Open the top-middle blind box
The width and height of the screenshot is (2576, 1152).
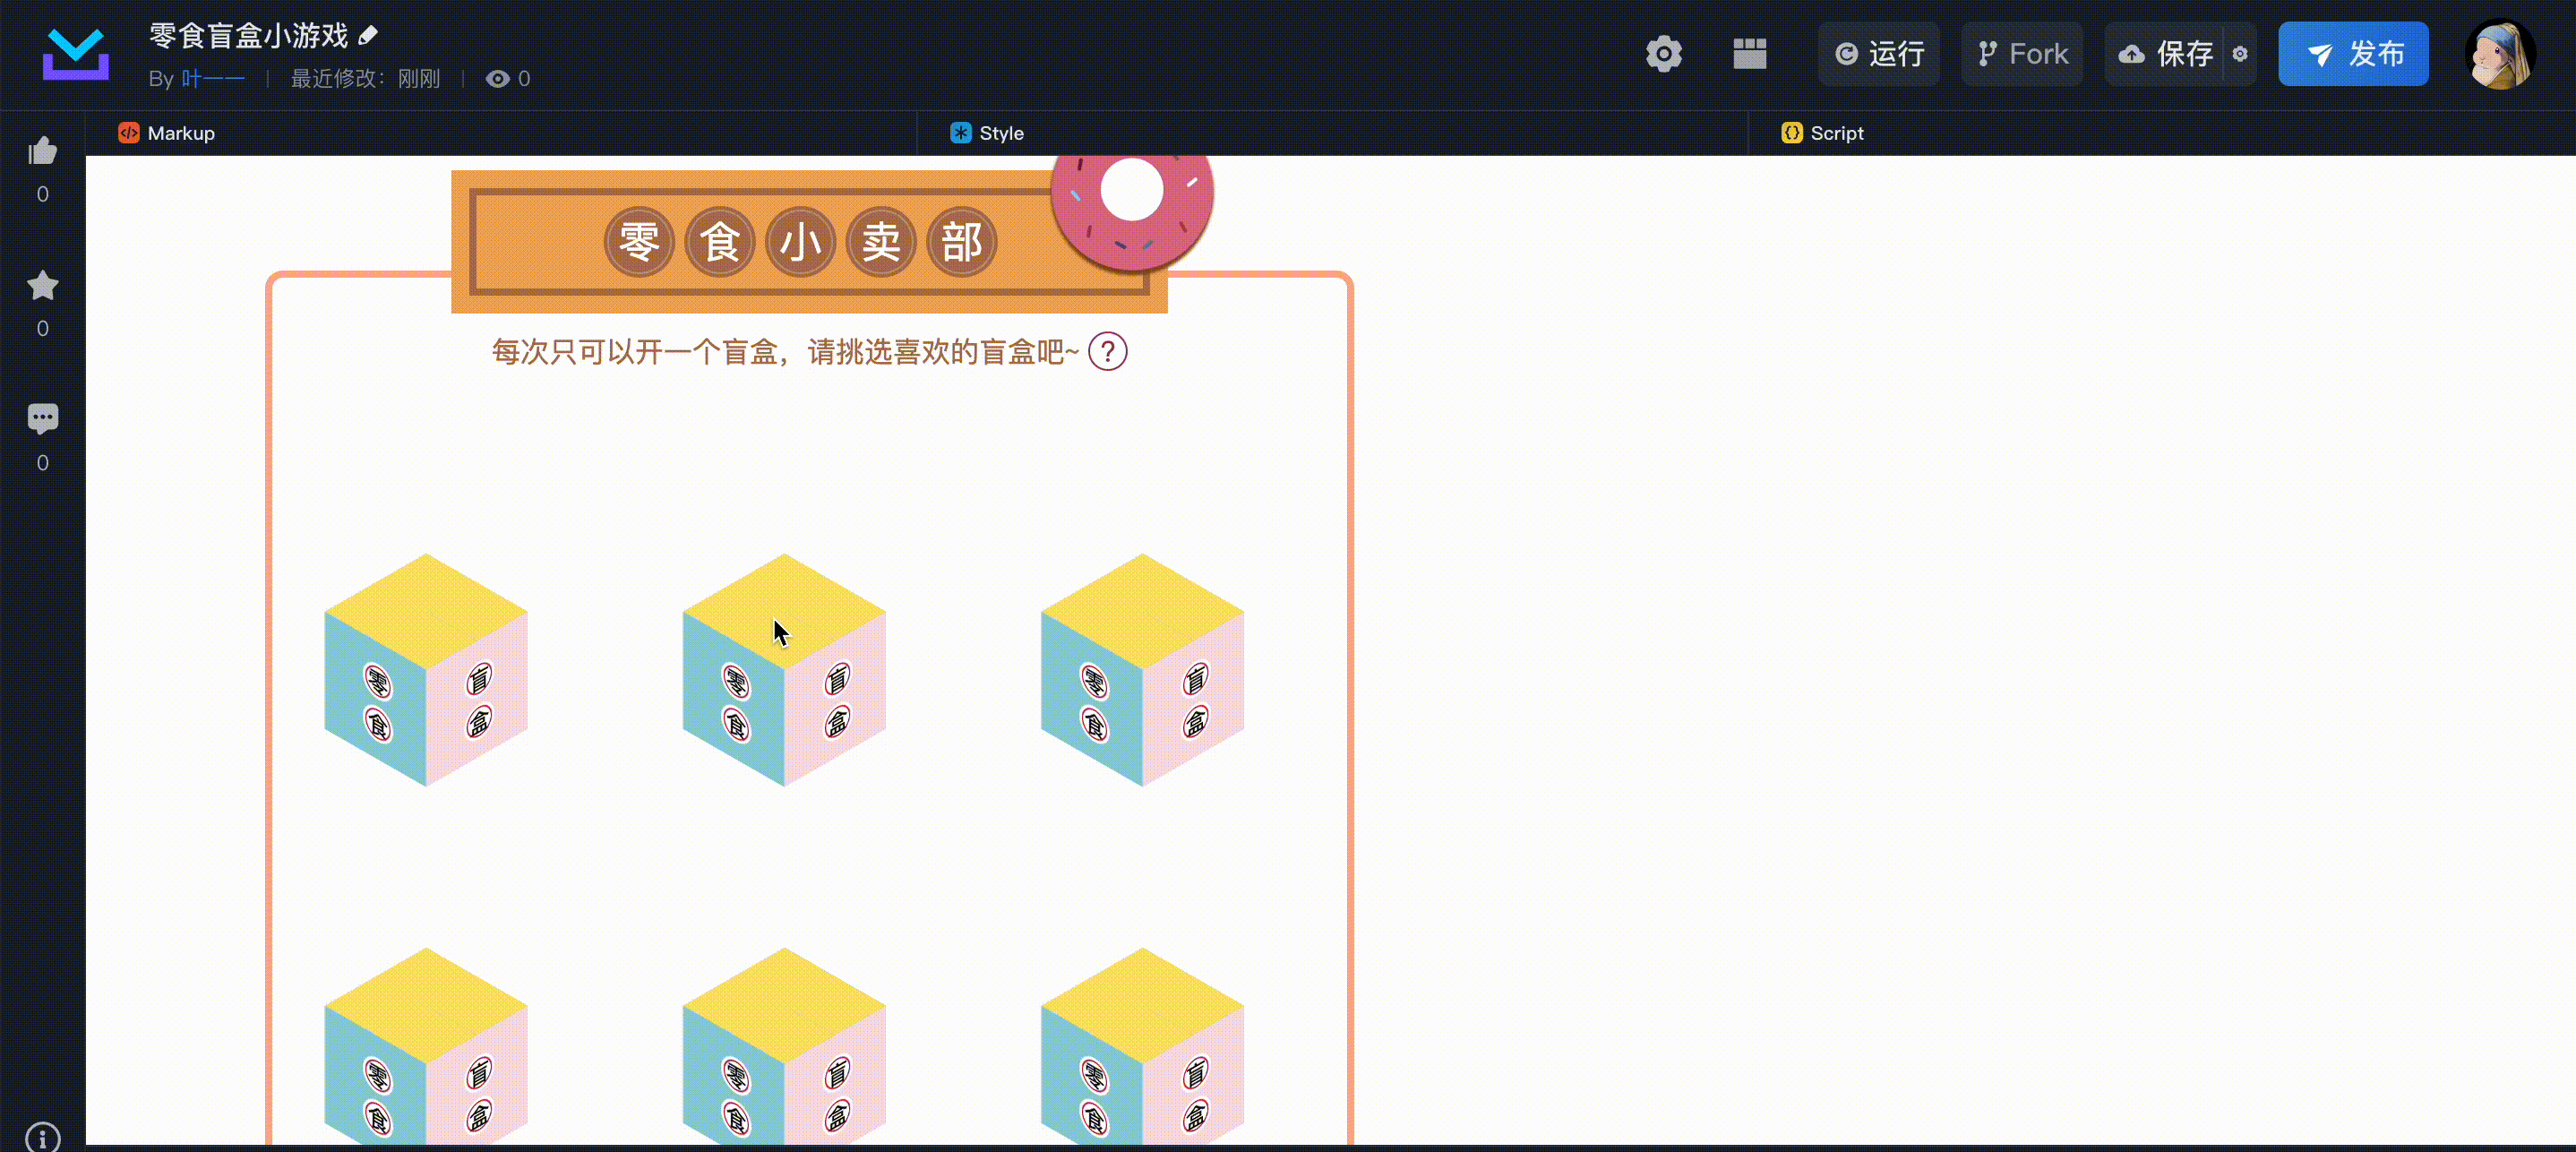tap(784, 670)
